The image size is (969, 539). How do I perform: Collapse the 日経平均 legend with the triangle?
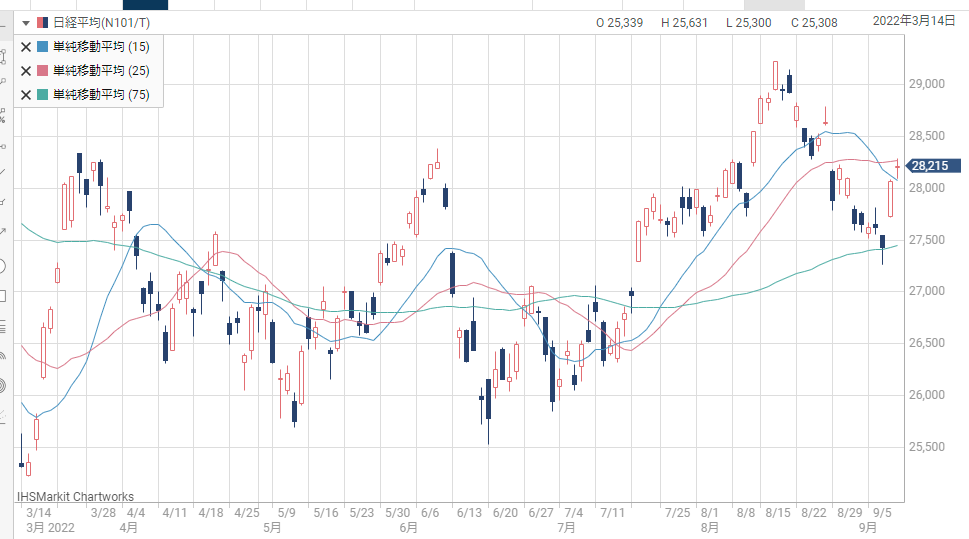tap(25, 22)
